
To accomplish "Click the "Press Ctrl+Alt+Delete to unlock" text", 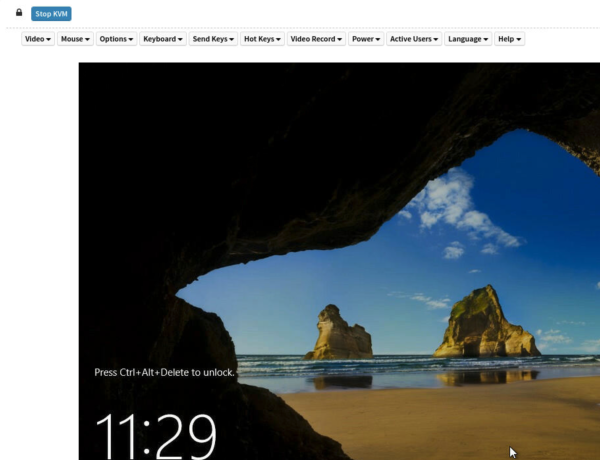I will pos(164,372).
